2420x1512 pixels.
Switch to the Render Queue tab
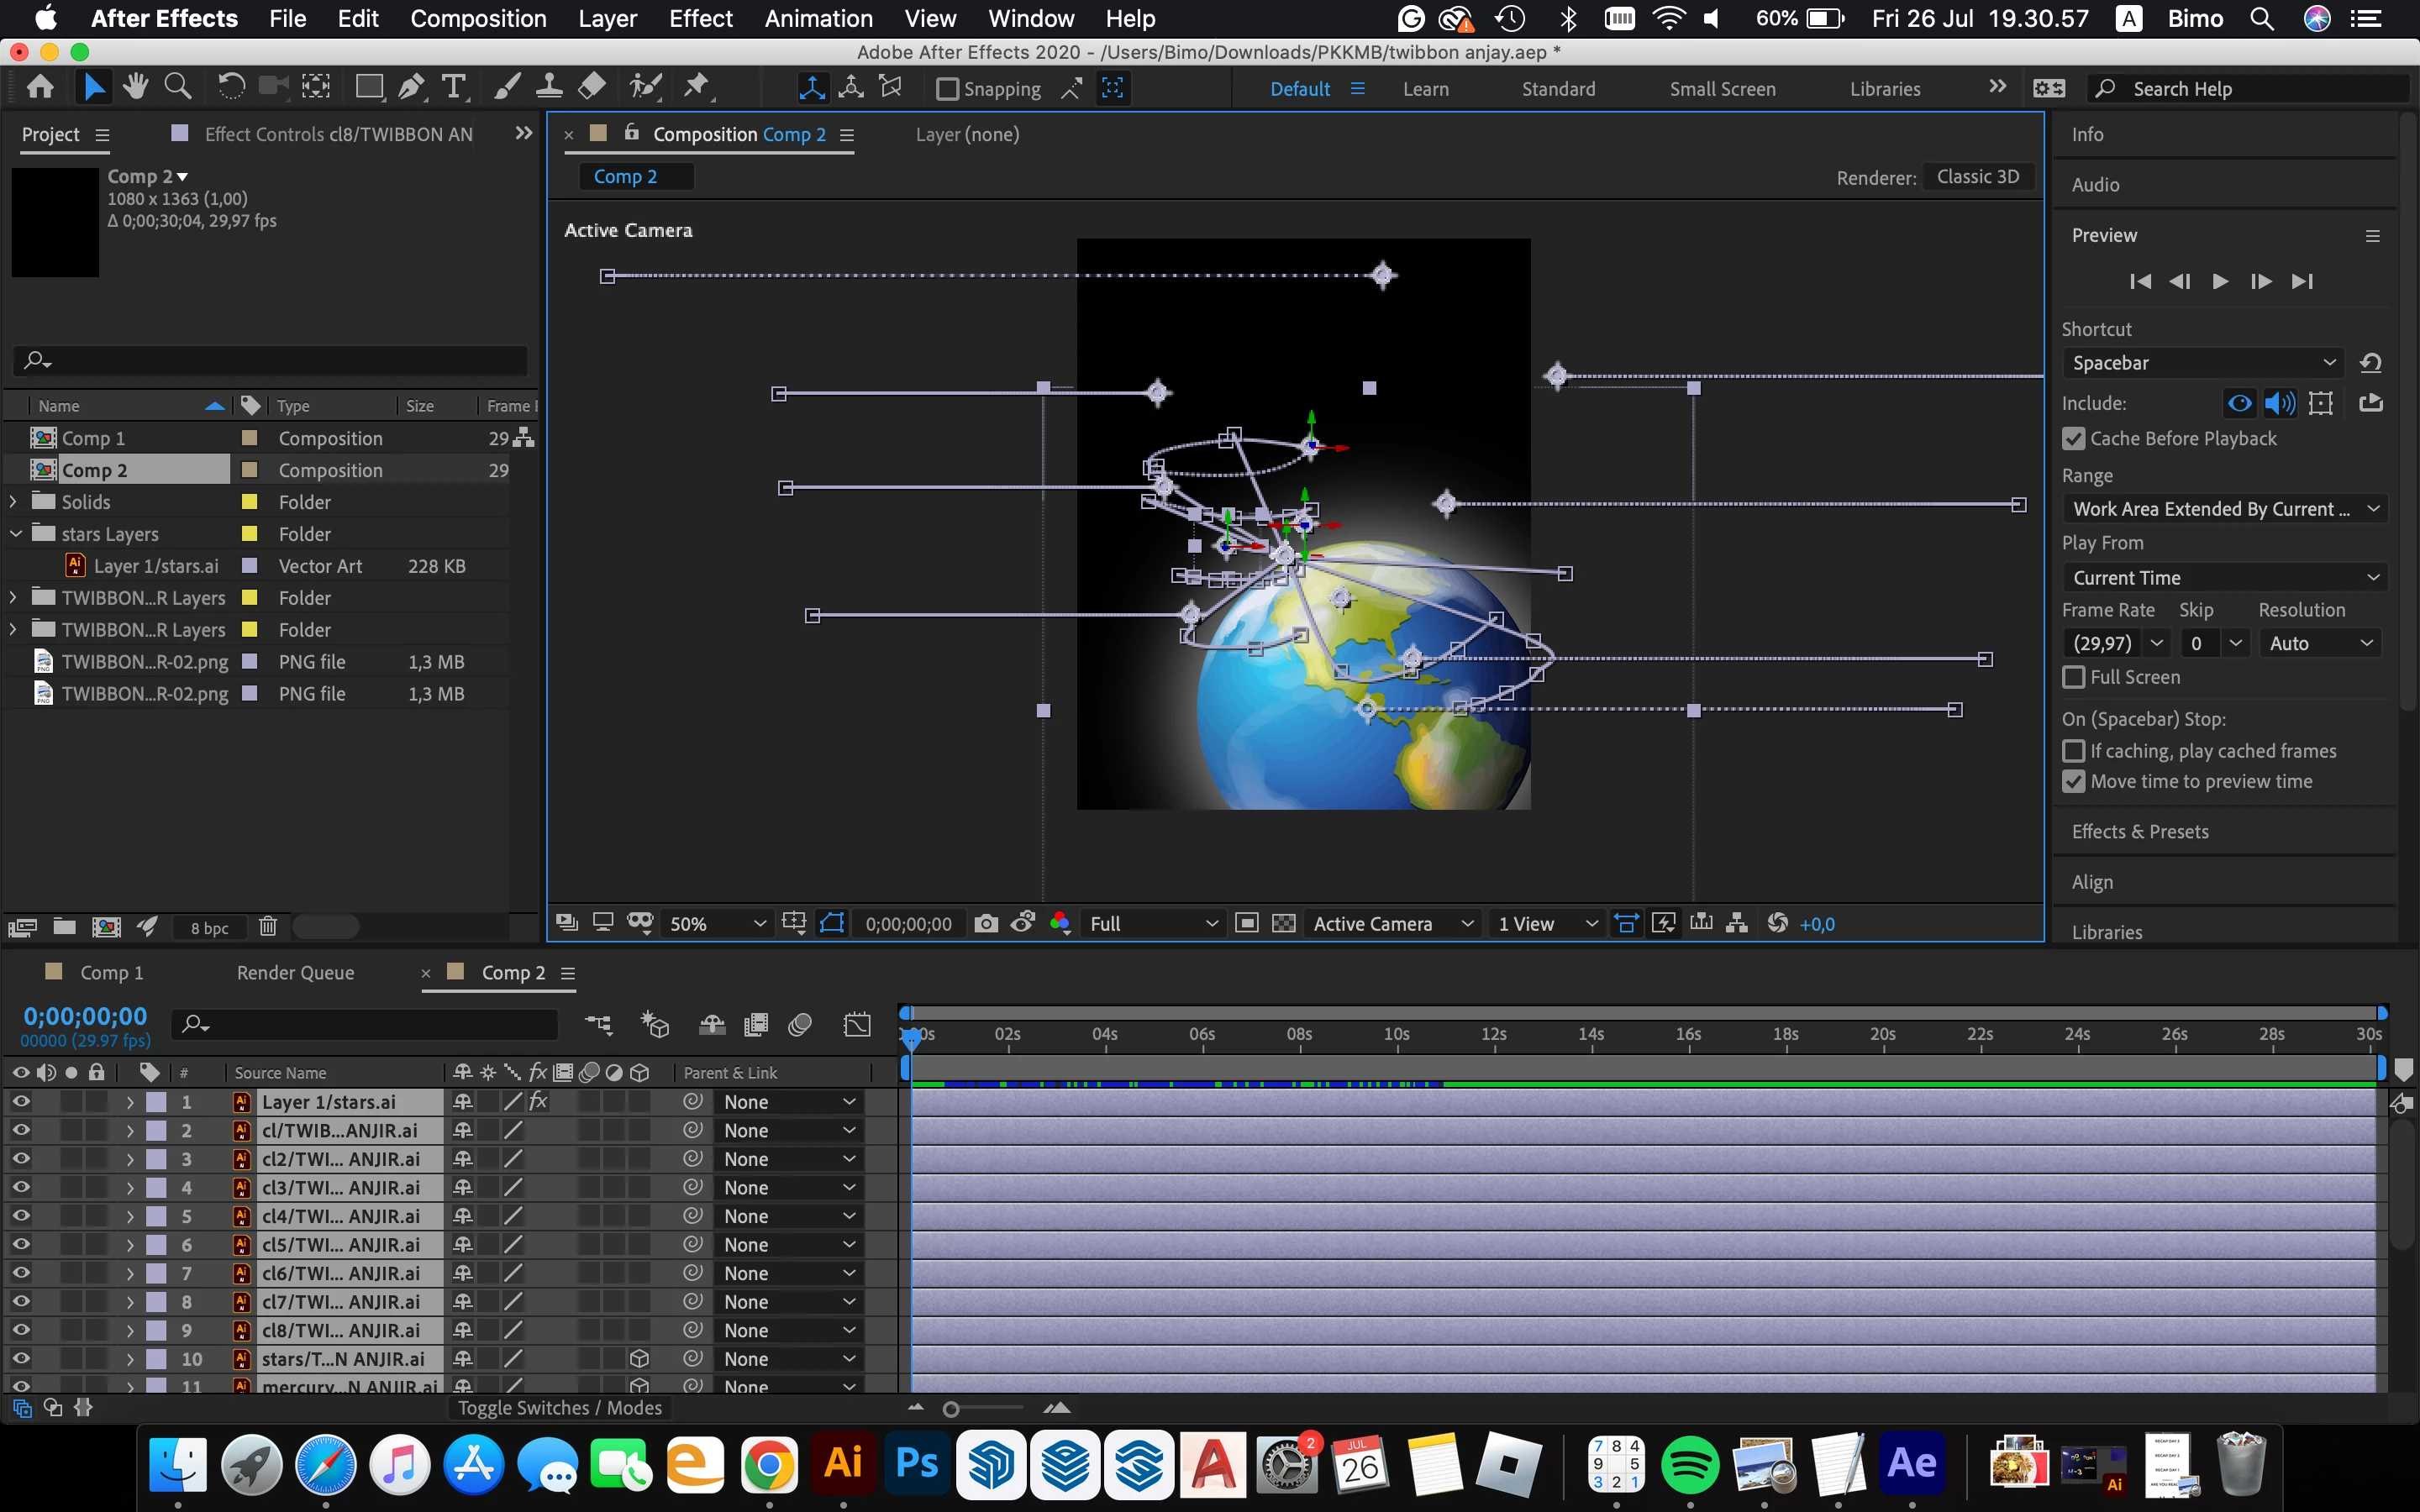(x=295, y=972)
